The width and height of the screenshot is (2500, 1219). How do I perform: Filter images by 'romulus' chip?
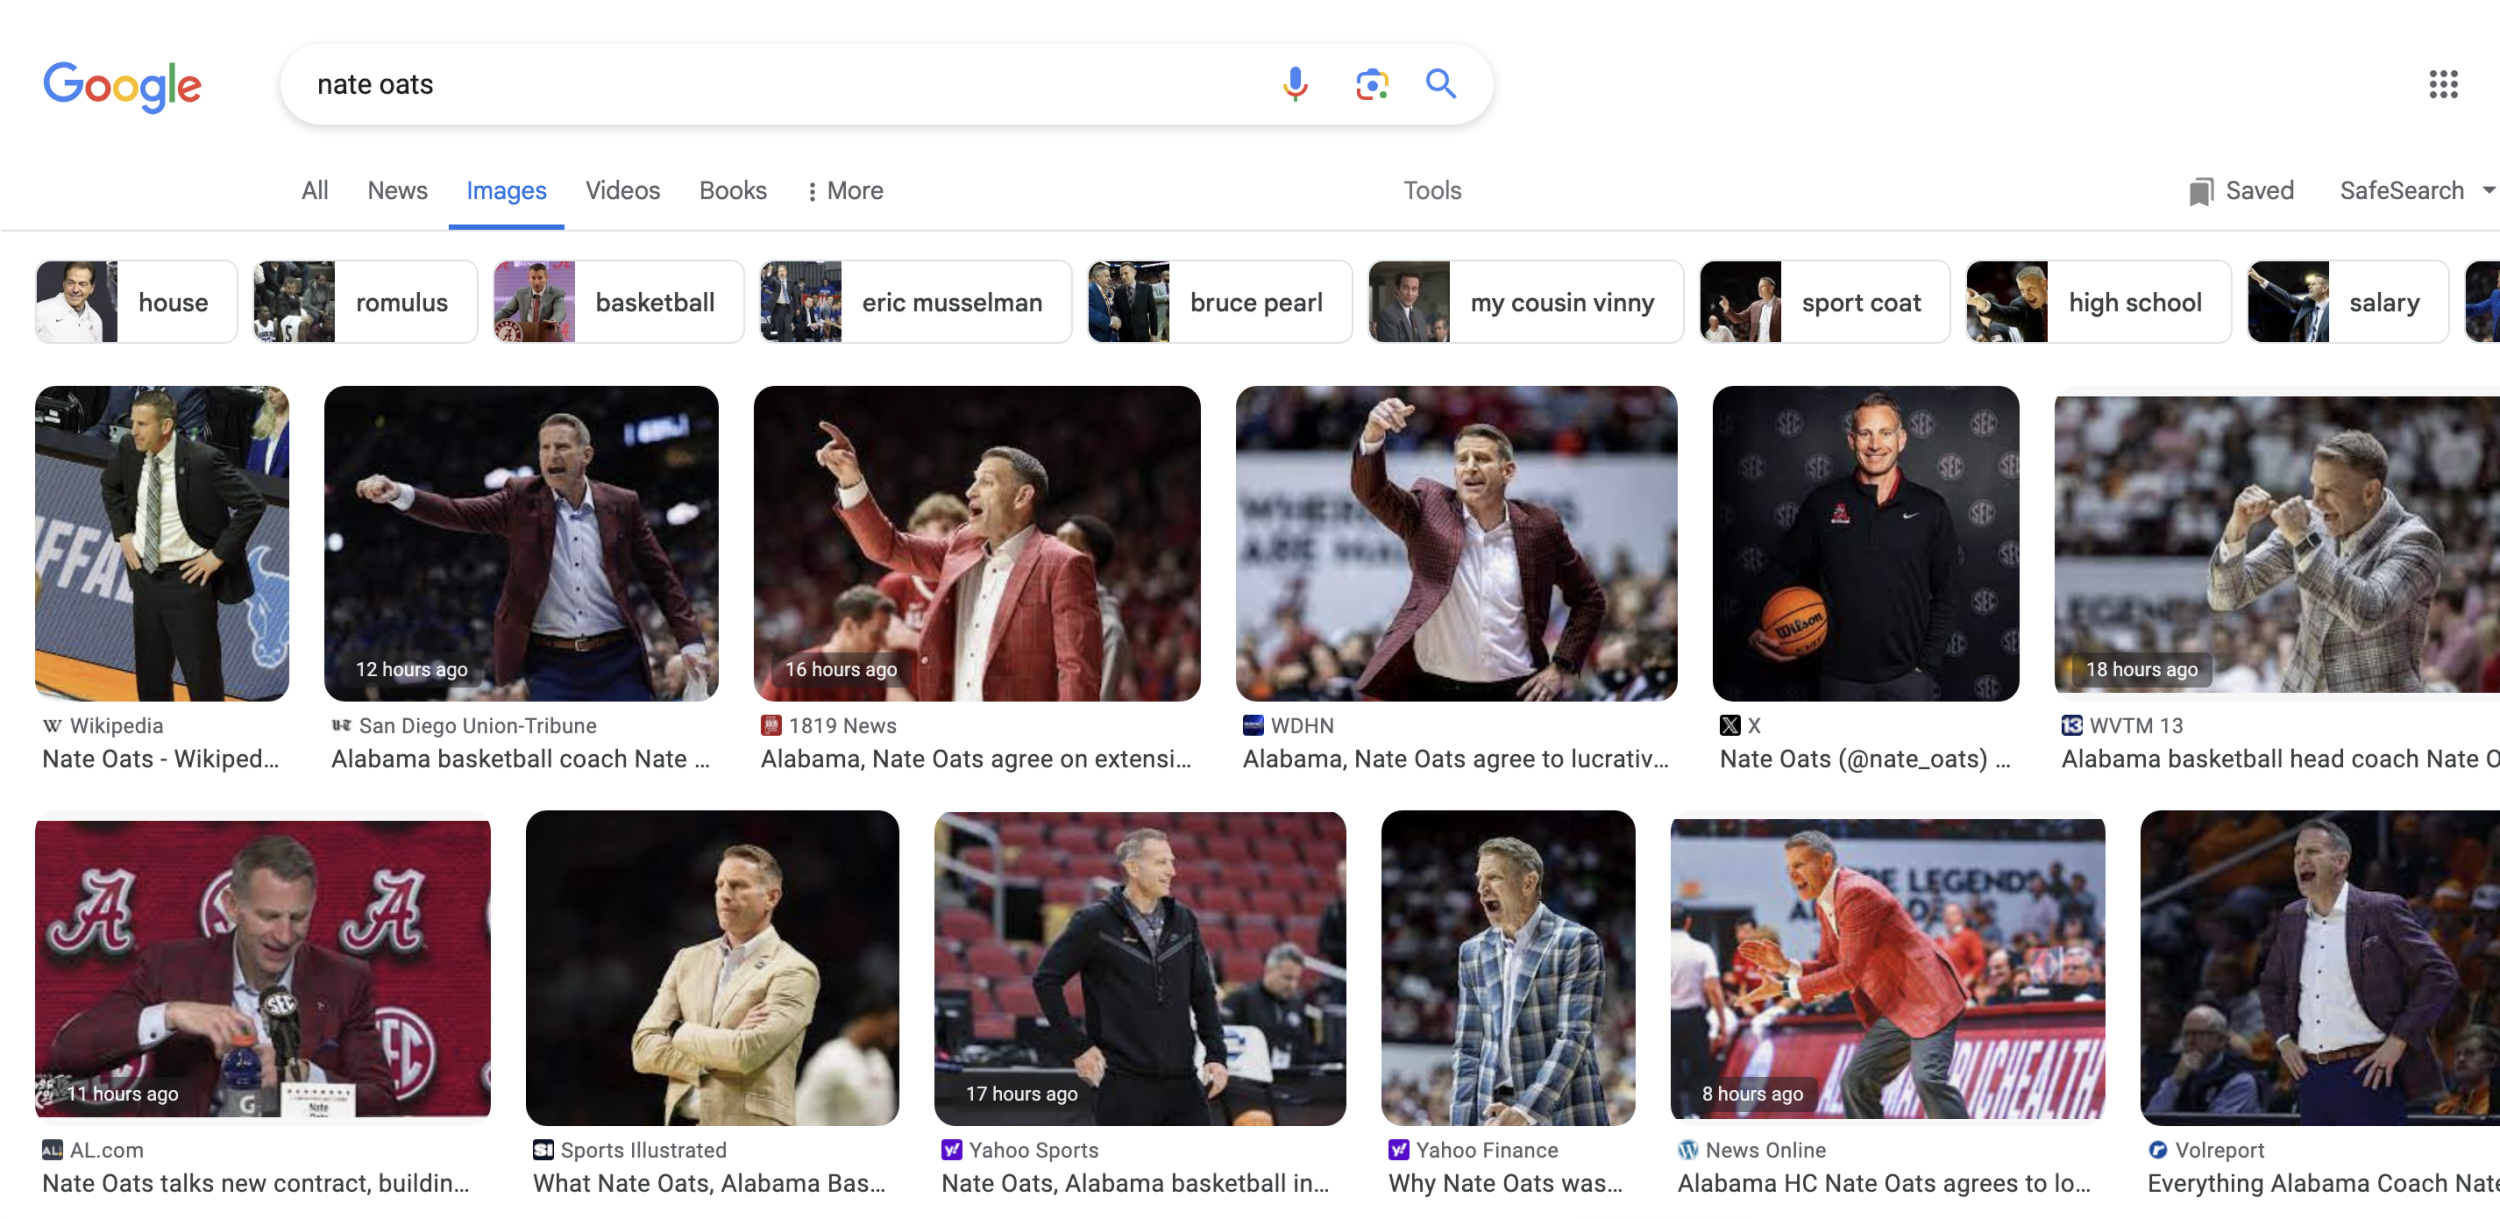click(x=365, y=302)
